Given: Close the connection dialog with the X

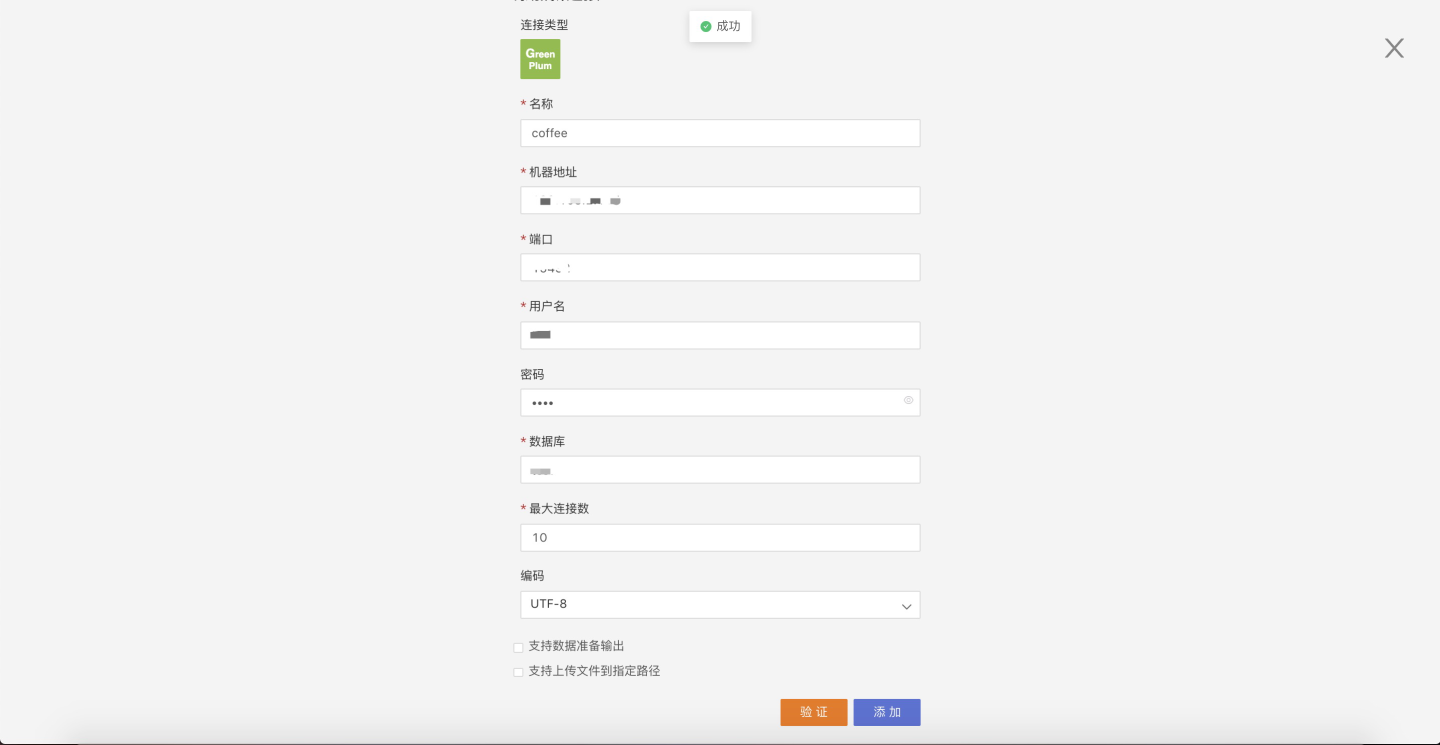Looking at the screenshot, I should click(1394, 48).
